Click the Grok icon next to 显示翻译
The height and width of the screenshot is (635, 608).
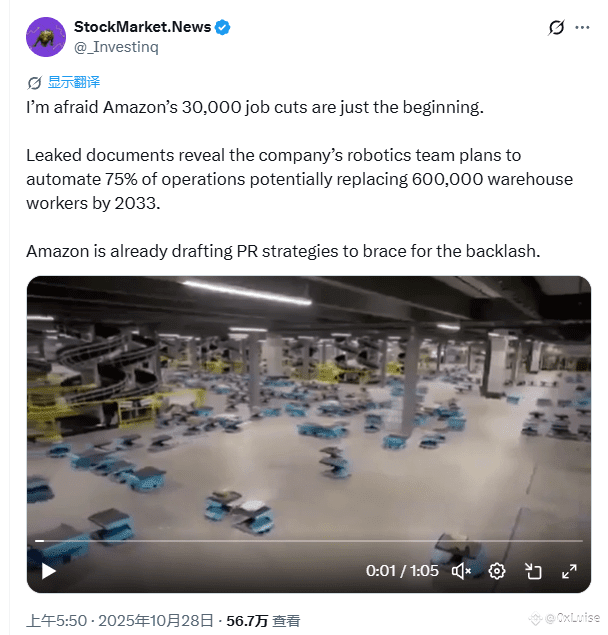[34, 83]
